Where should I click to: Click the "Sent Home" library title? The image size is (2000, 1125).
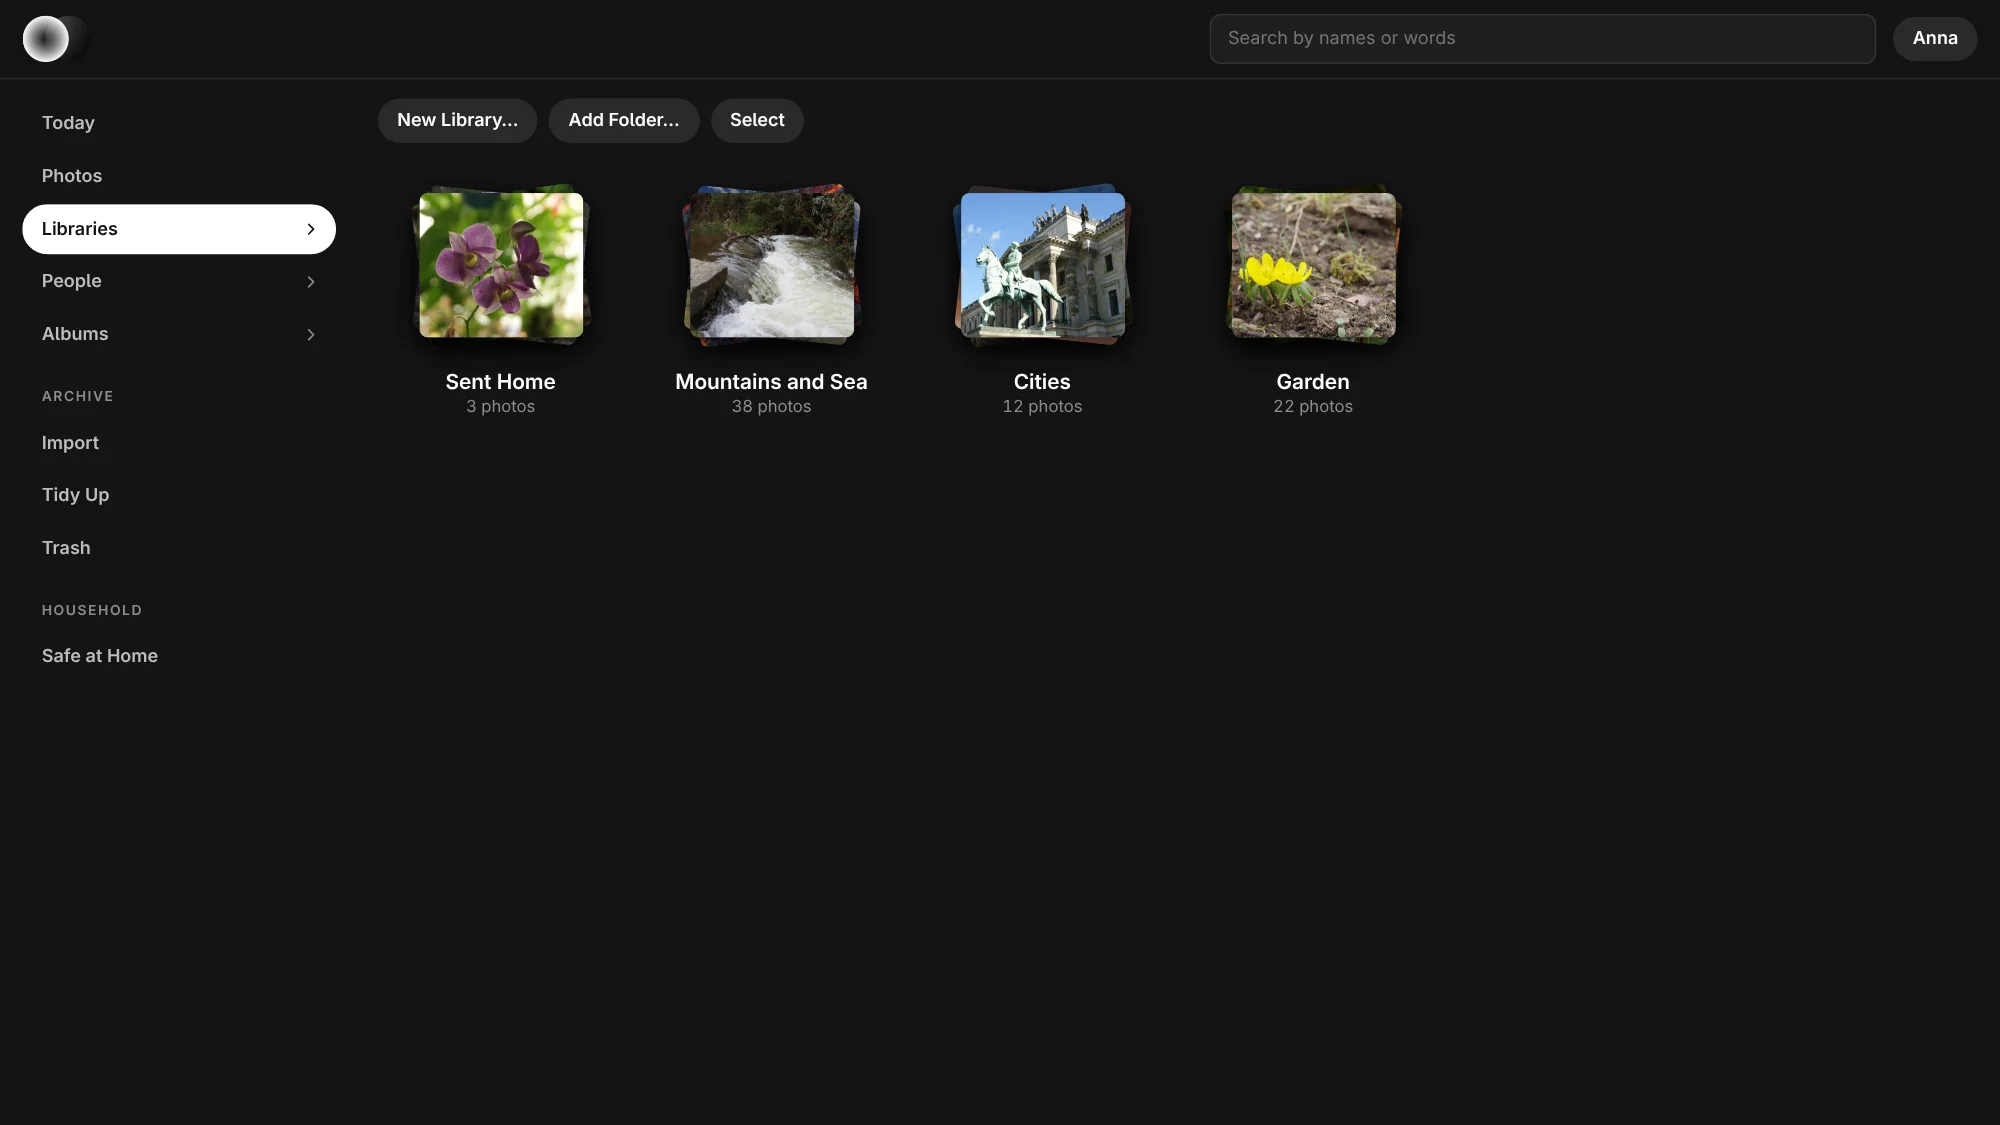[x=501, y=382]
